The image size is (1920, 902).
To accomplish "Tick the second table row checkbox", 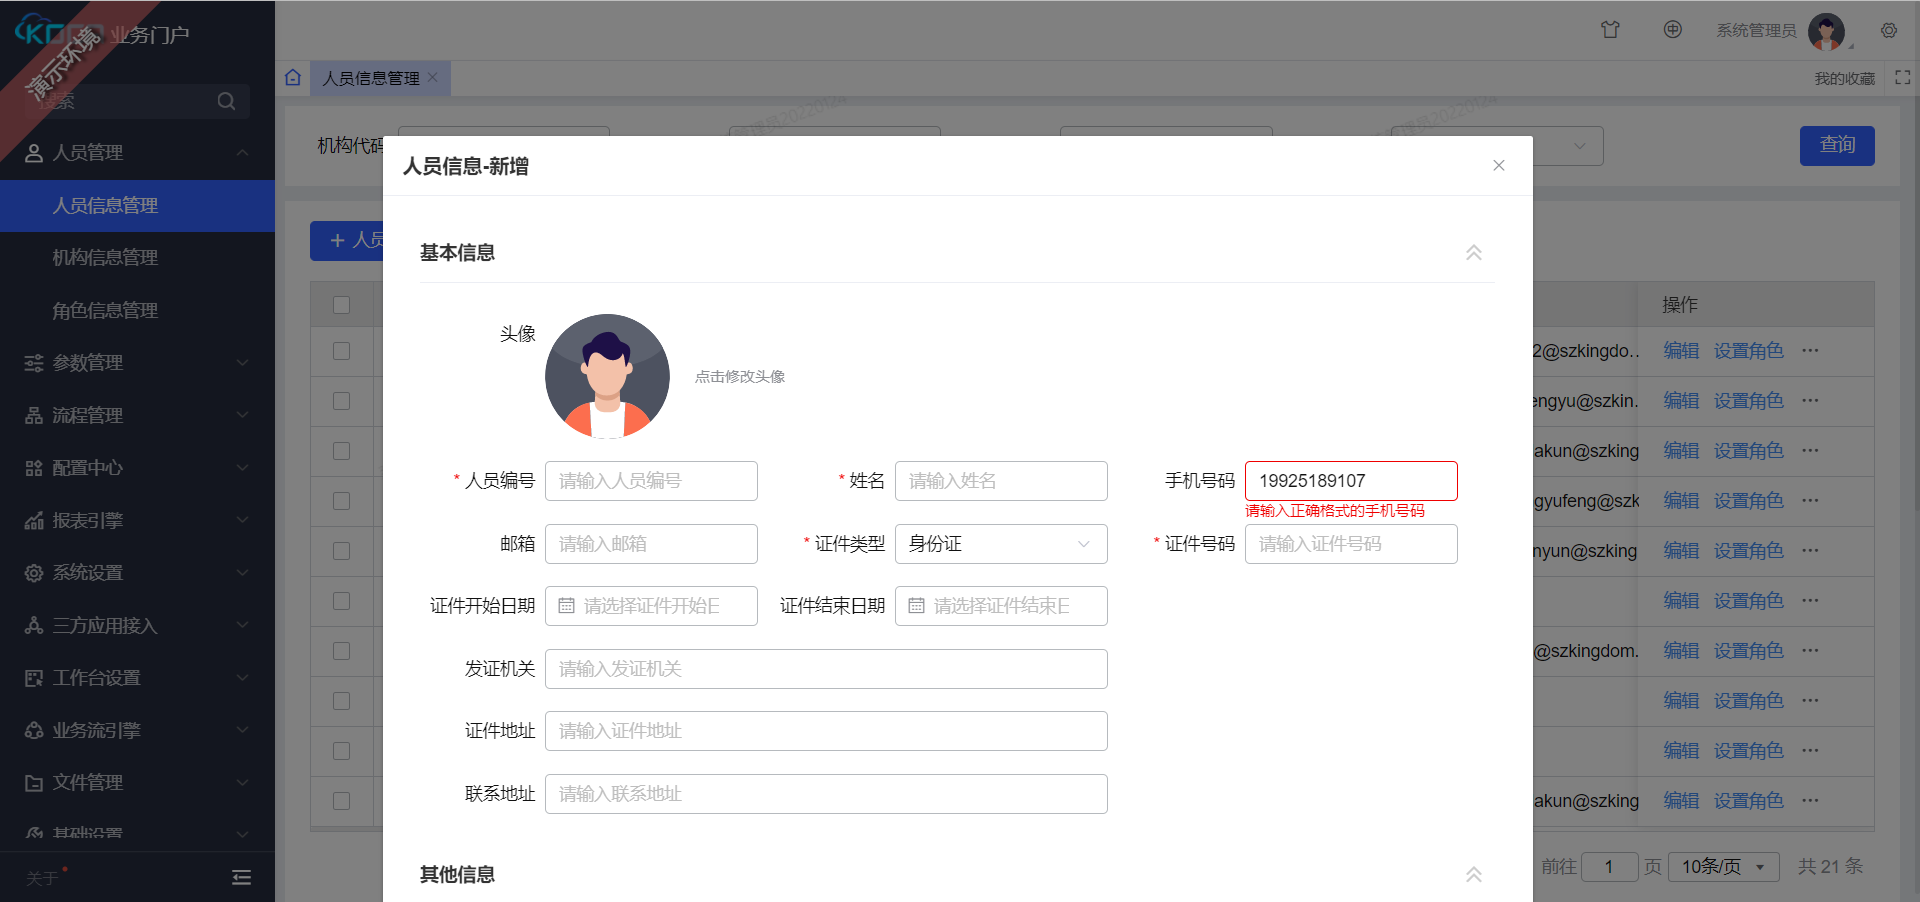I will (x=341, y=401).
